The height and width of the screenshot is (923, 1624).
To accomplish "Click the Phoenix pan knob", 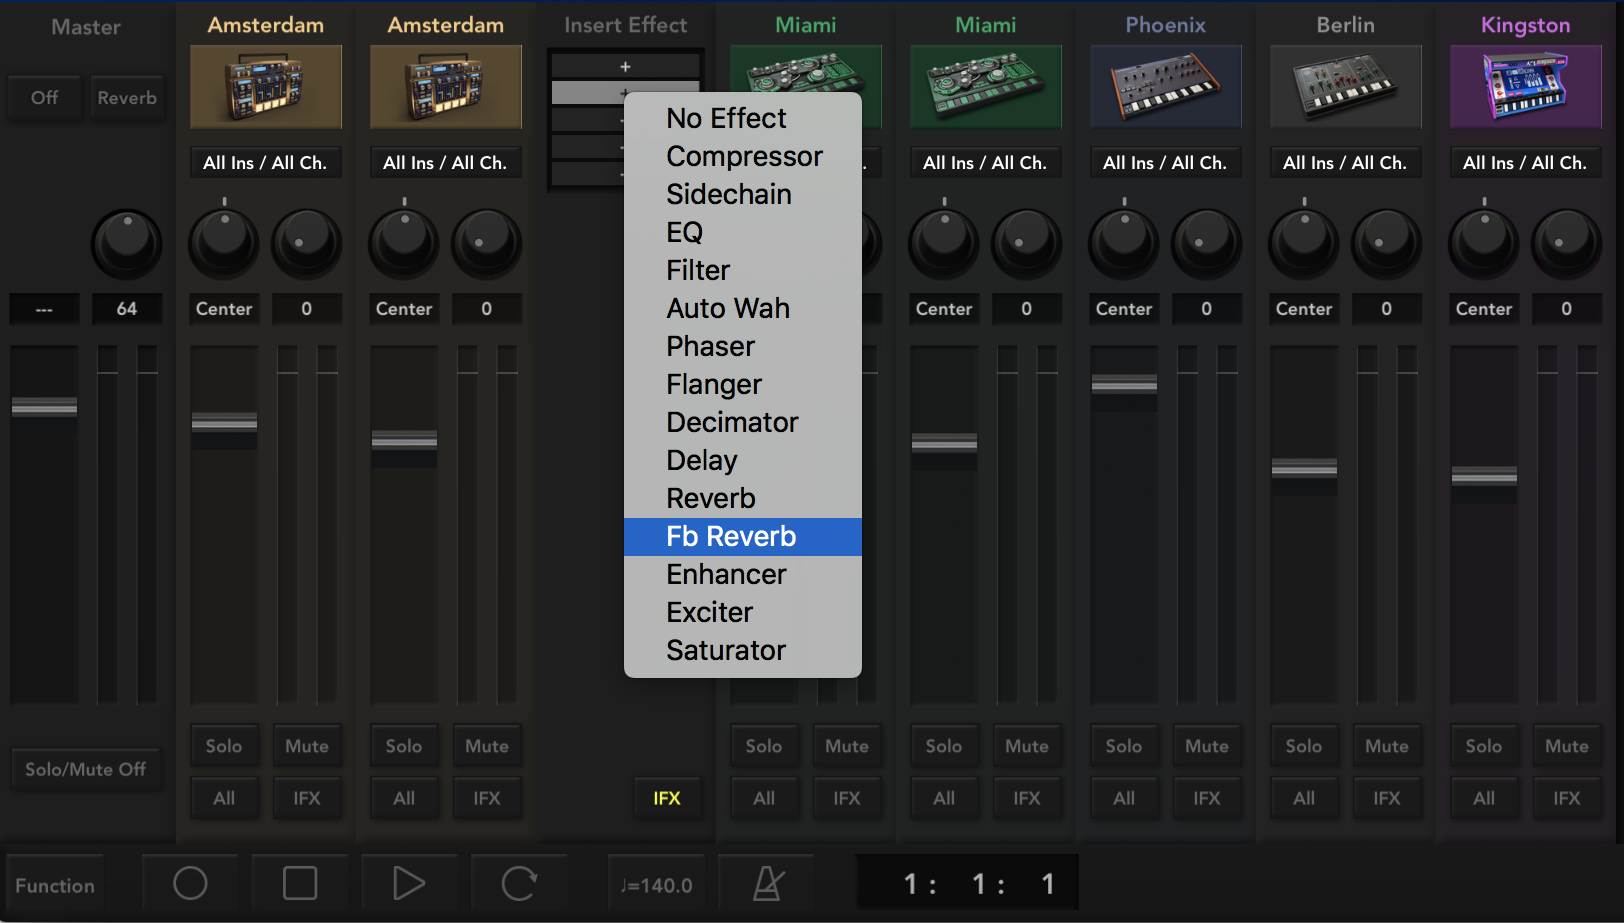I will 1124,244.
